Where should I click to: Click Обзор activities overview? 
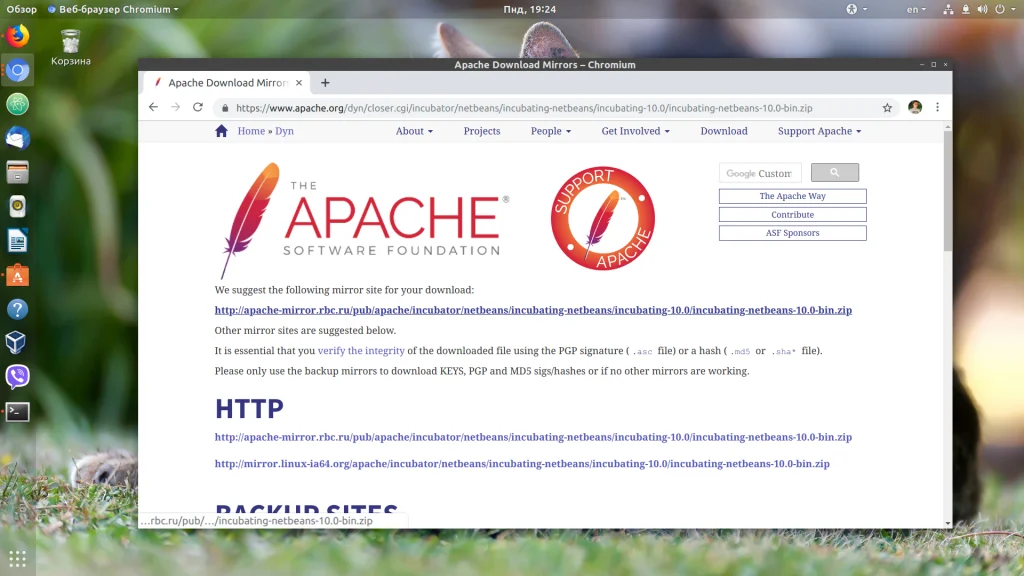click(x=22, y=9)
